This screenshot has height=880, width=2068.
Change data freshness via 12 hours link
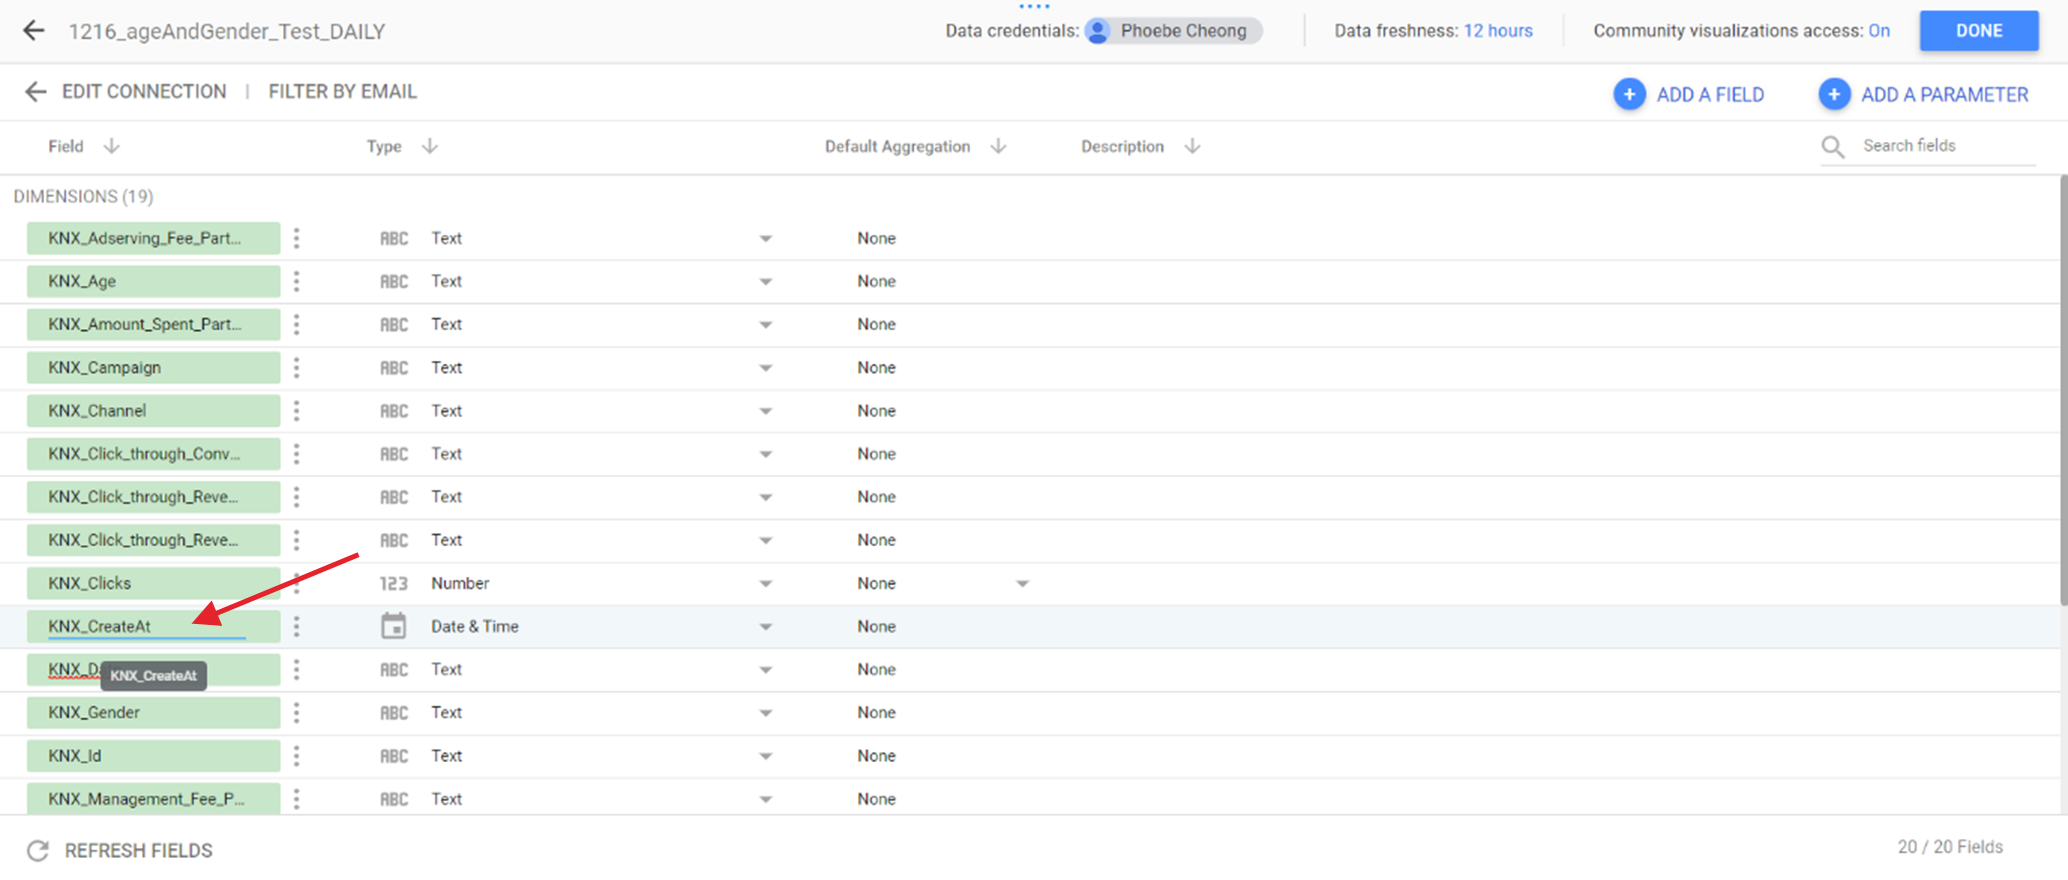[1497, 31]
